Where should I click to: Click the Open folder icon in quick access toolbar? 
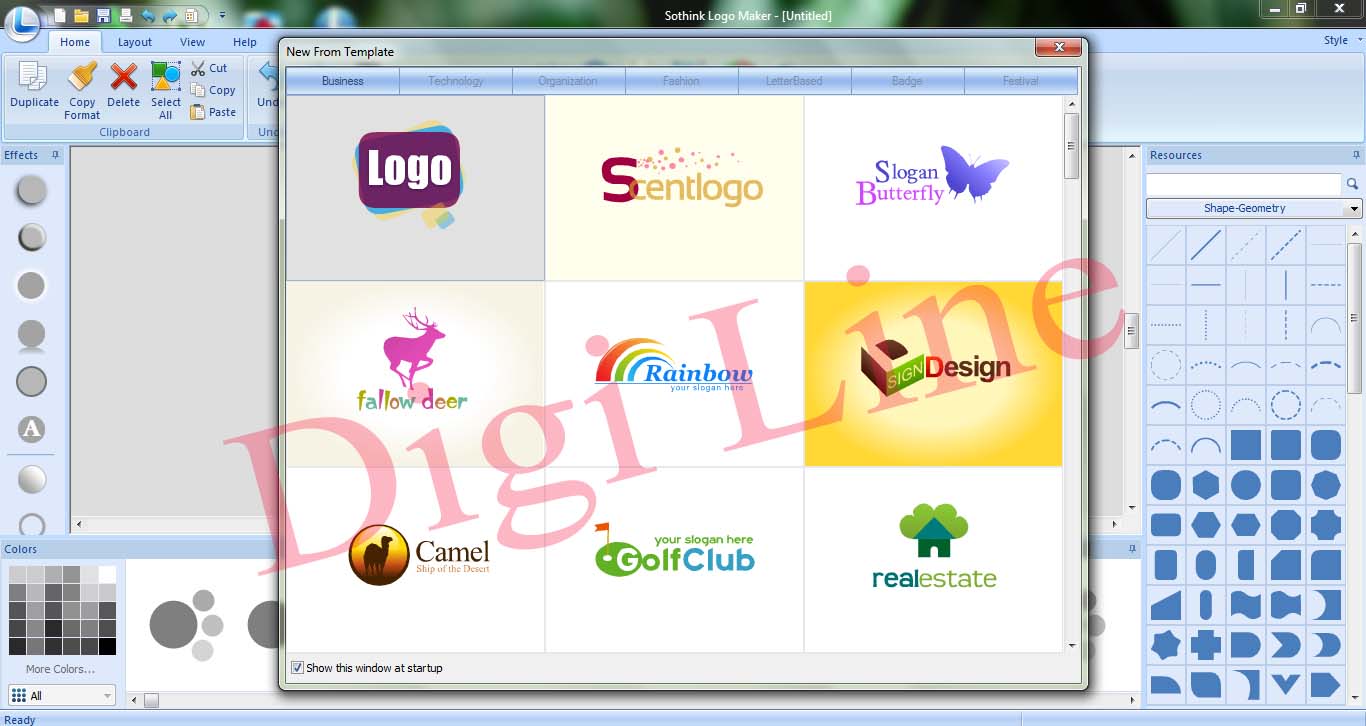82,15
